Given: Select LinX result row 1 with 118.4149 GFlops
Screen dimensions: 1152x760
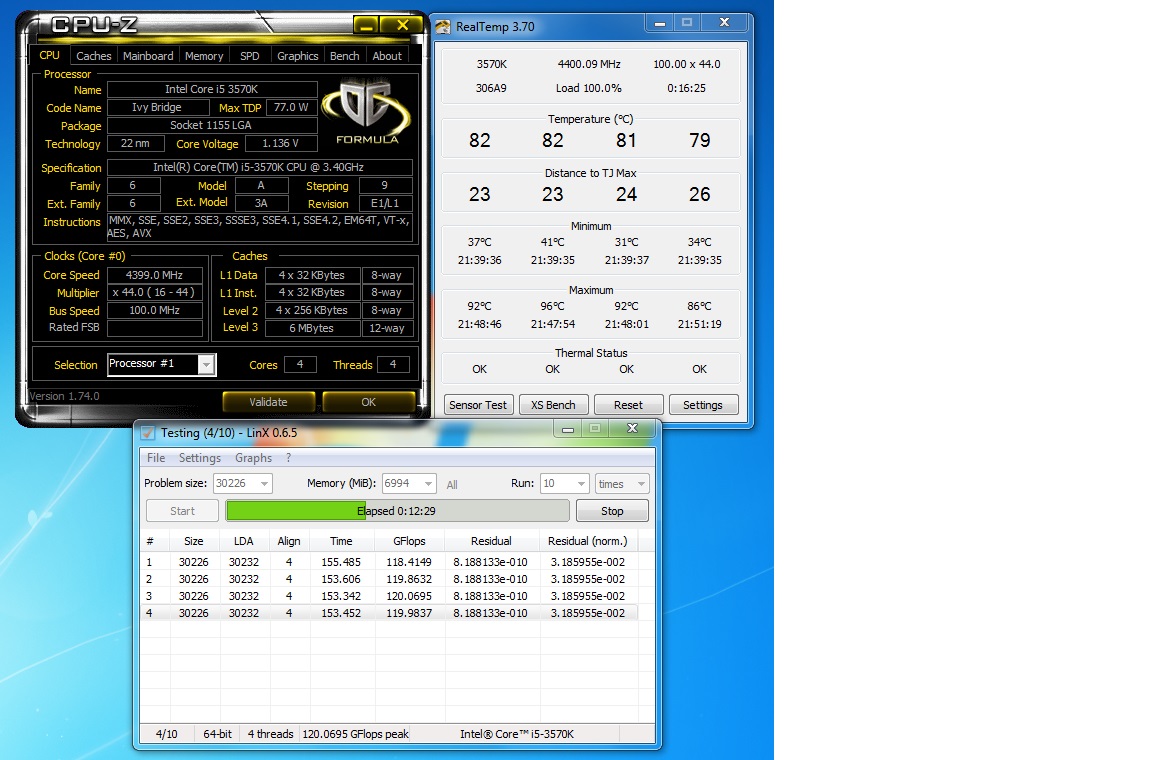Looking at the screenshot, I should pos(389,562).
